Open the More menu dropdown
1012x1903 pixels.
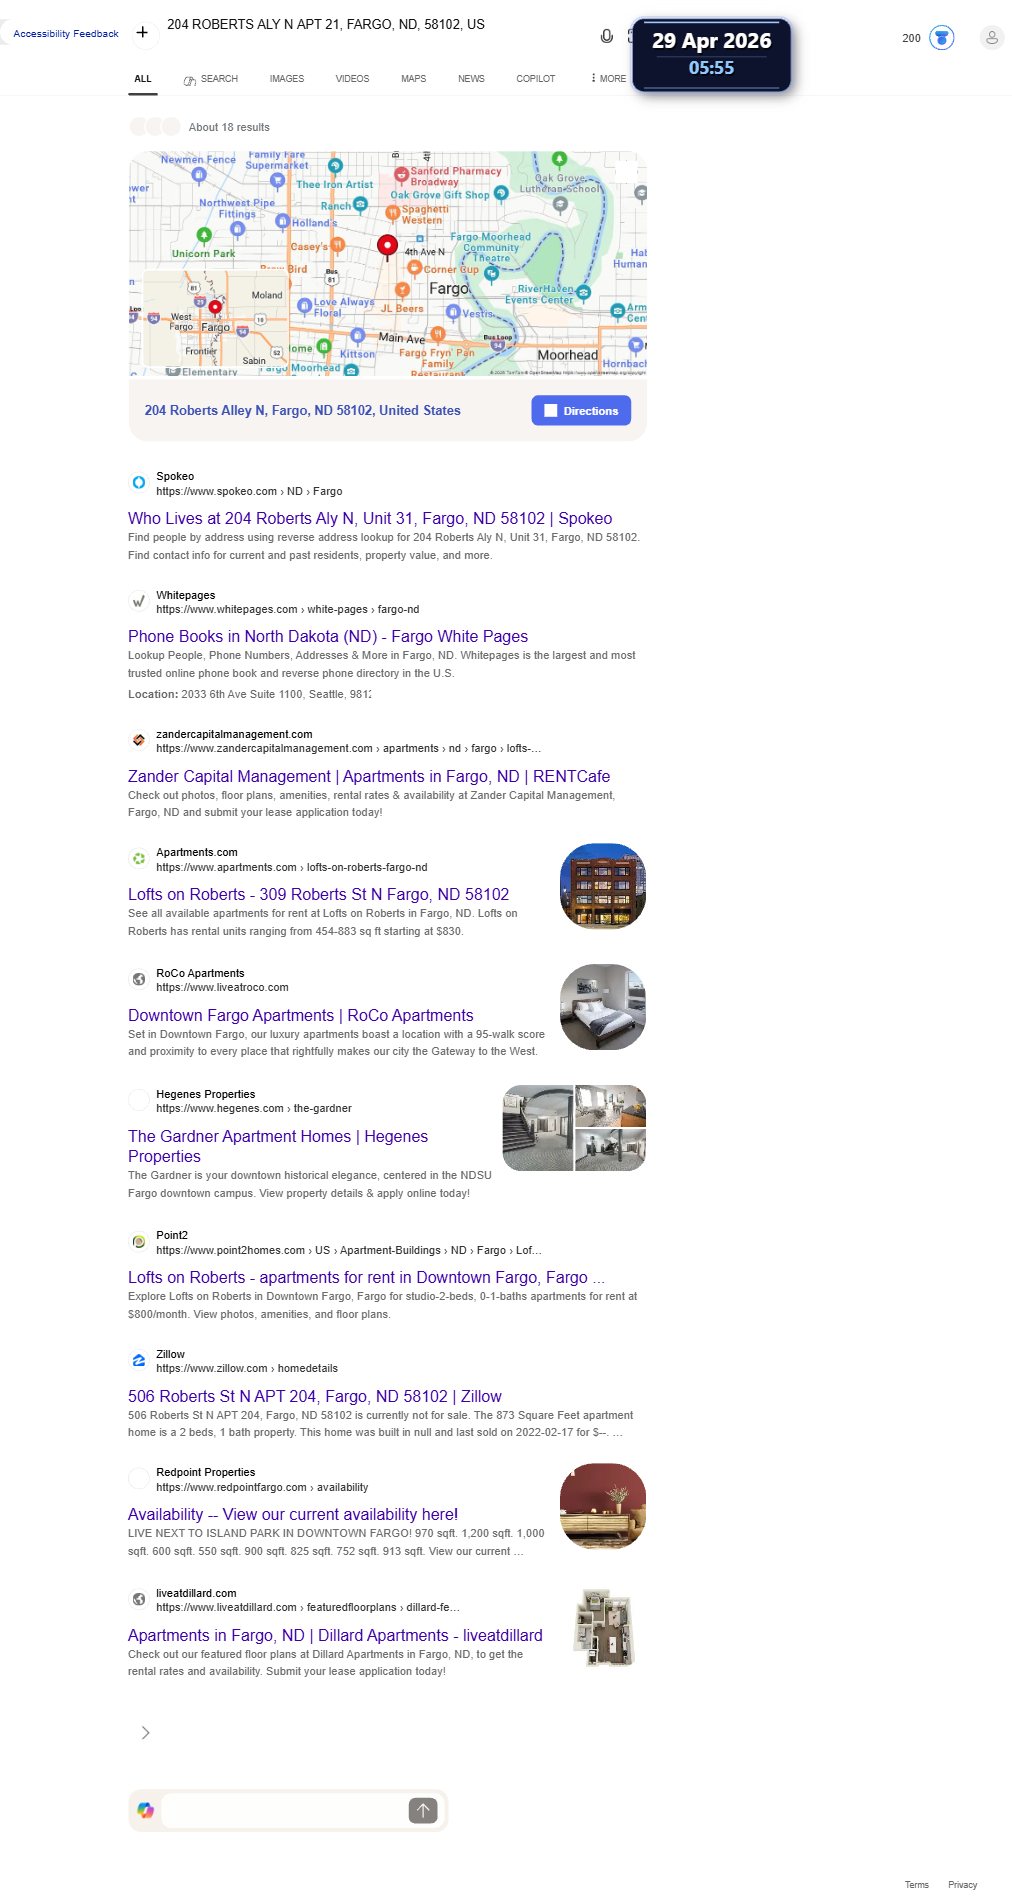tap(608, 78)
